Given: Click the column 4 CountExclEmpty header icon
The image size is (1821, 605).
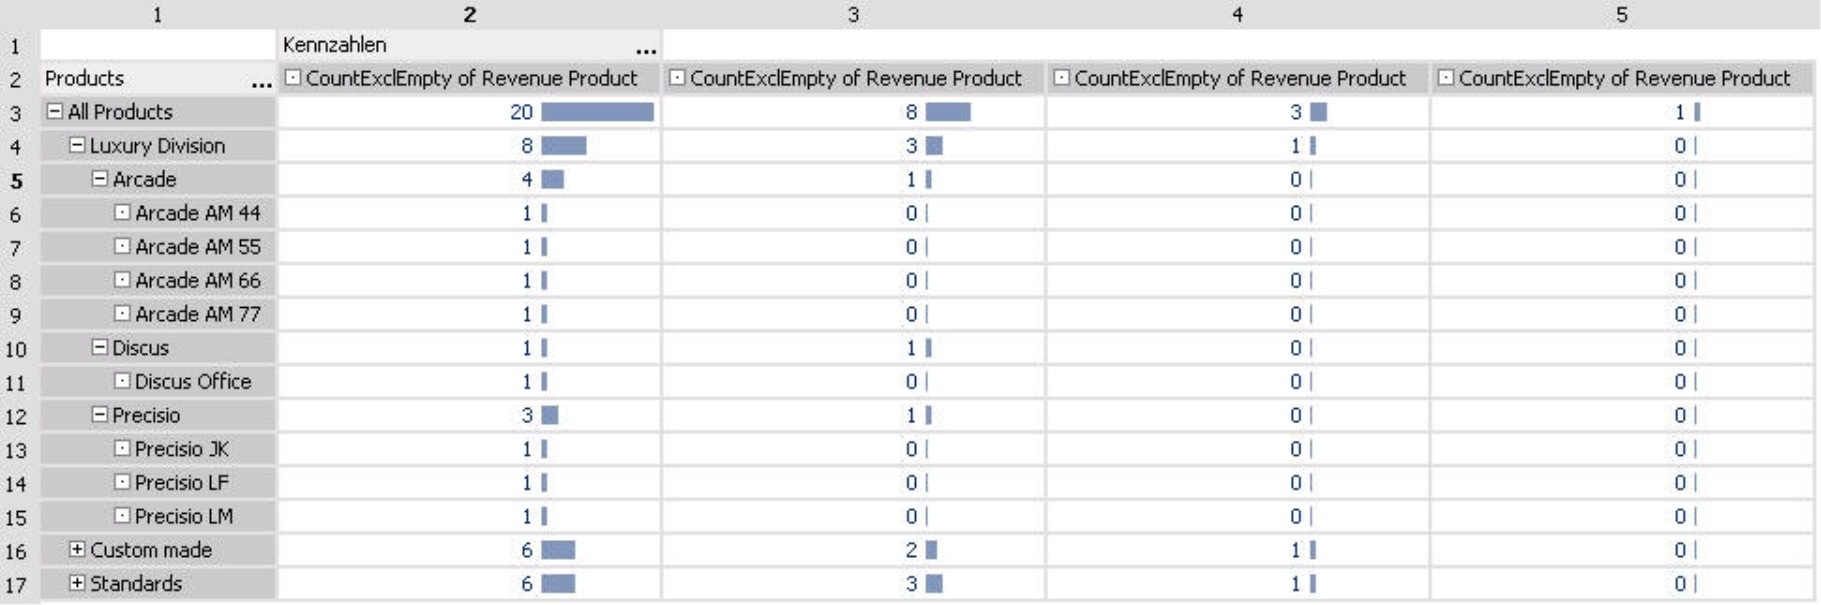Looking at the screenshot, I should pyautogui.click(x=1062, y=77).
